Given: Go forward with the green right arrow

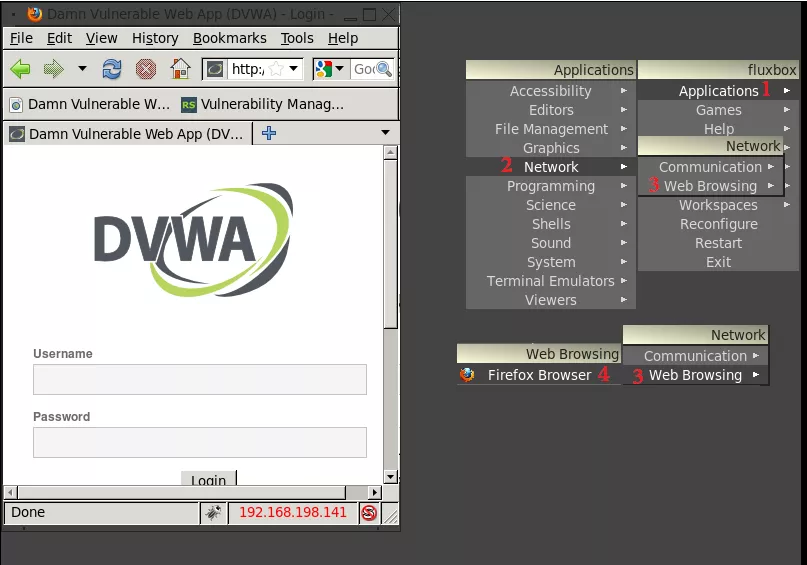Looking at the screenshot, I should point(54,69).
